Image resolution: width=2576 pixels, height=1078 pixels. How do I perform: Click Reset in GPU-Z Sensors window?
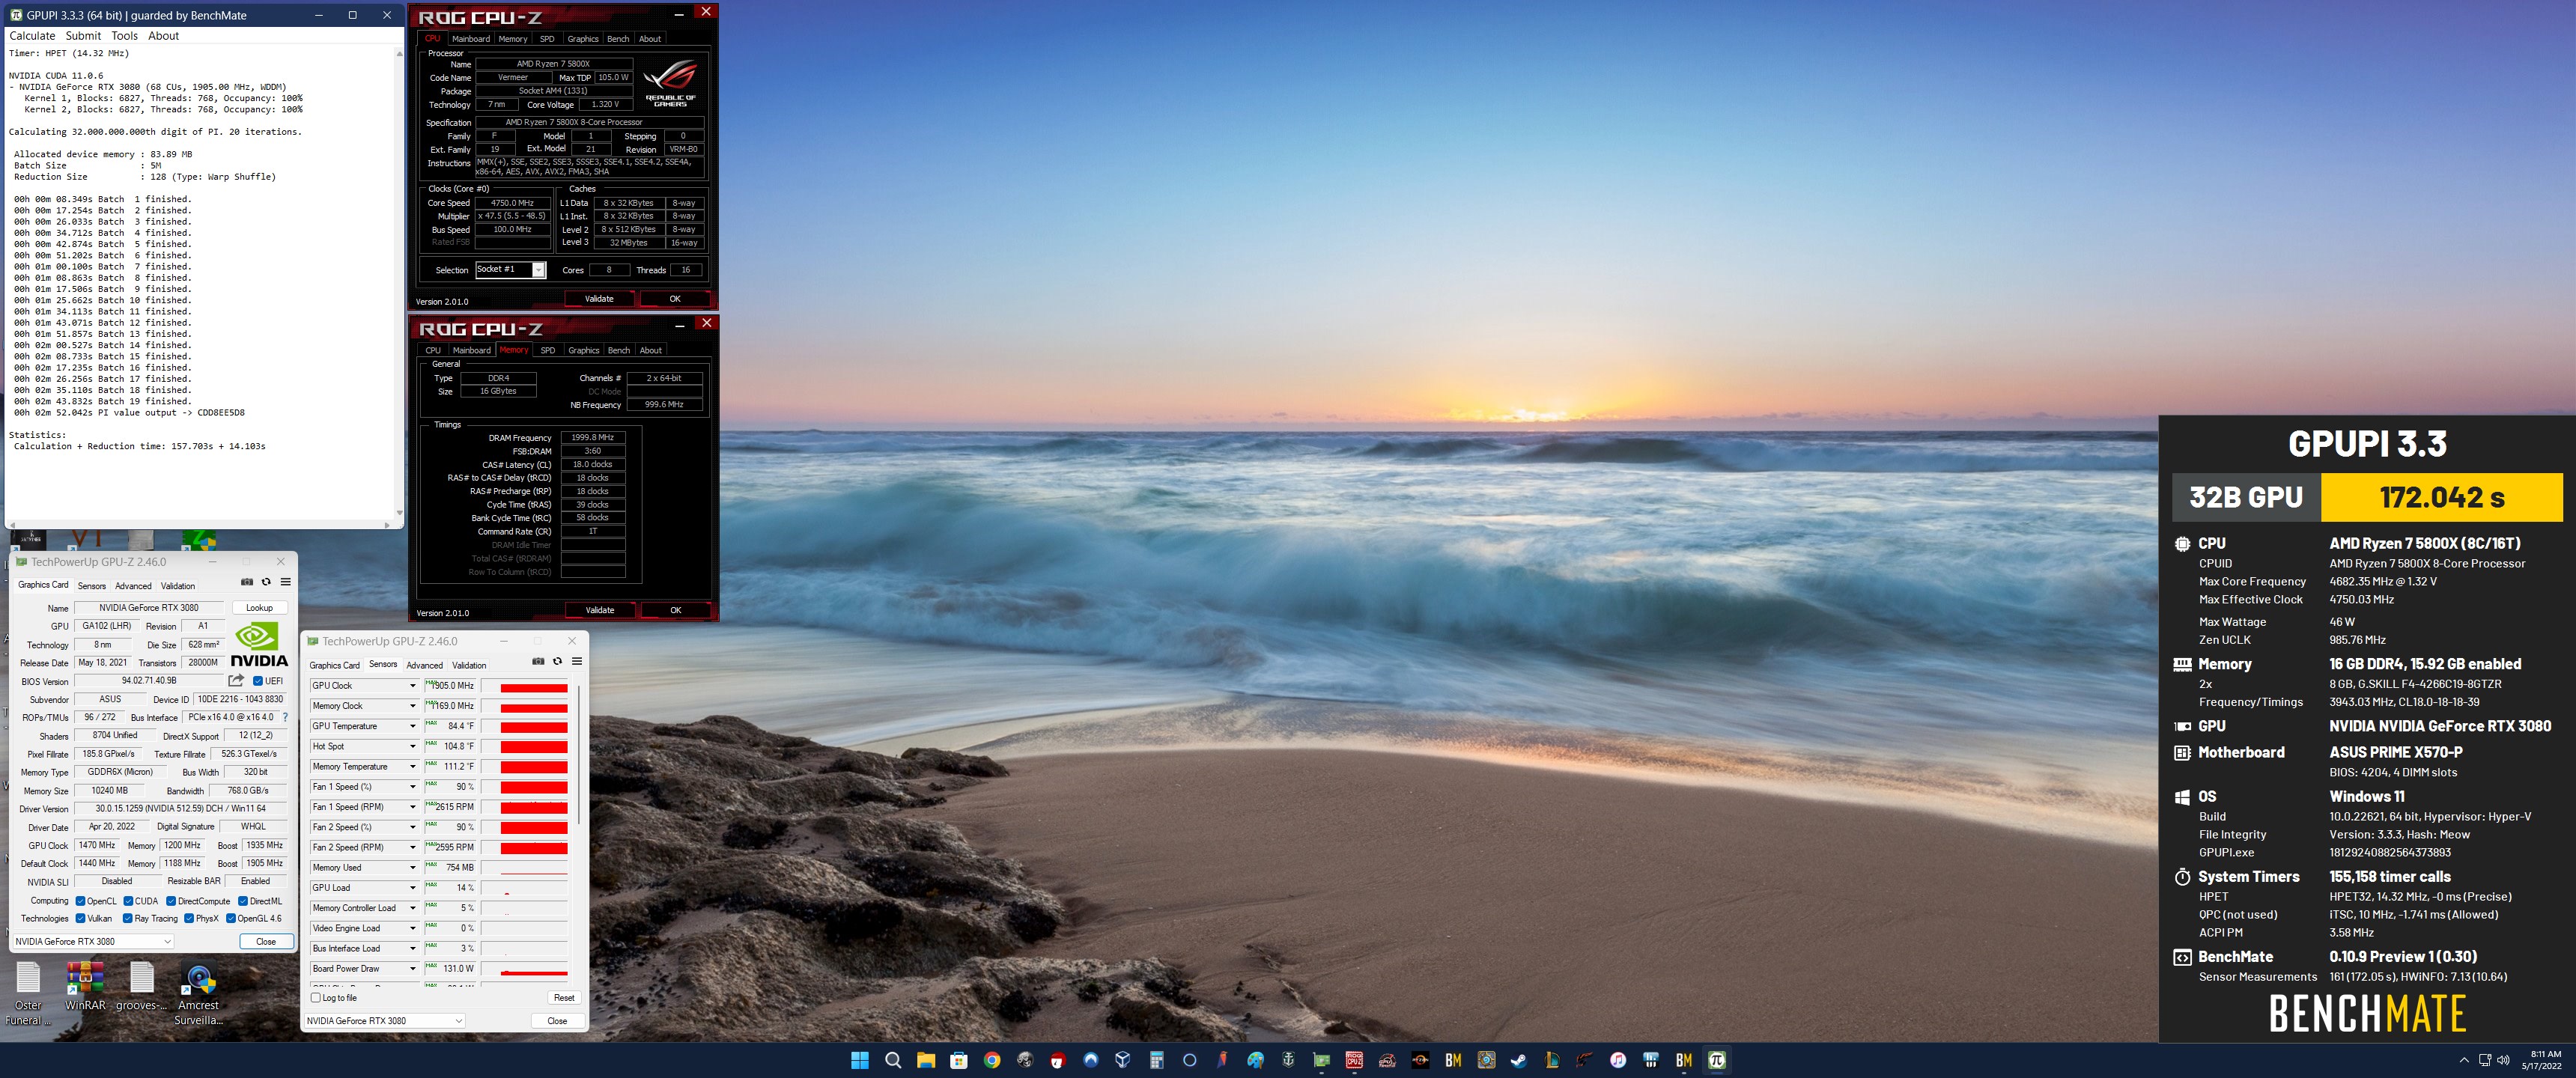click(564, 997)
